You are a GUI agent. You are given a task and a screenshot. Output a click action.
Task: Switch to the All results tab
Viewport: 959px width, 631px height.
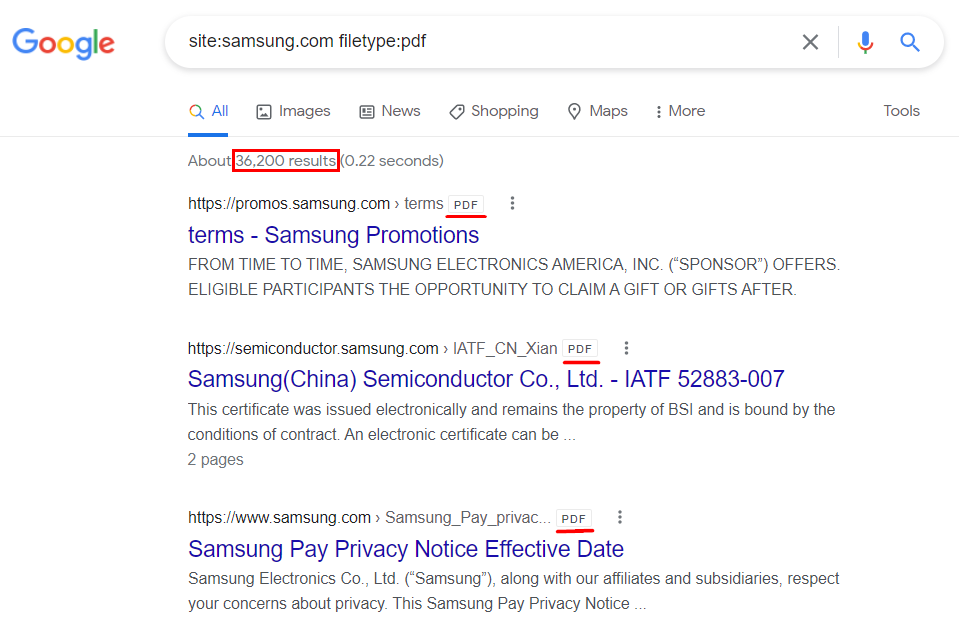pyautogui.click(x=208, y=111)
